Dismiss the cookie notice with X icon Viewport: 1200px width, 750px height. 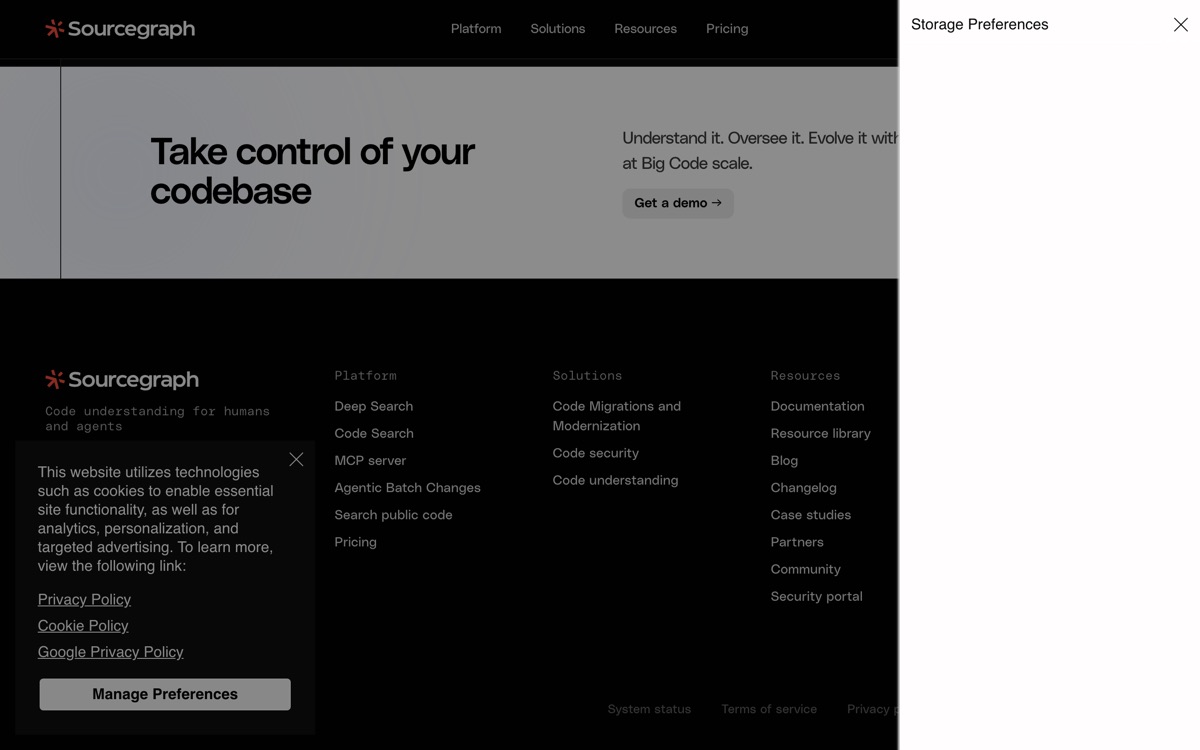coord(296,459)
